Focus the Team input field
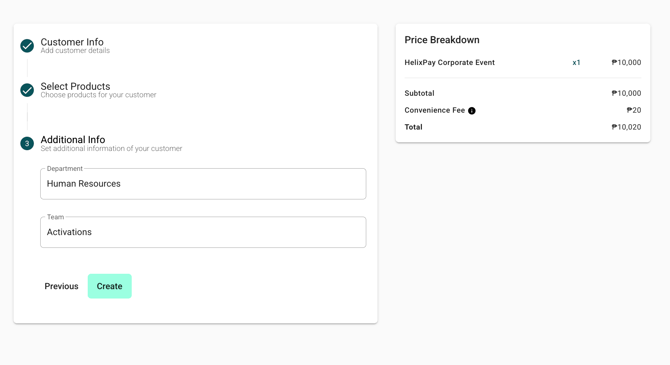The image size is (670, 365). pyautogui.click(x=203, y=232)
